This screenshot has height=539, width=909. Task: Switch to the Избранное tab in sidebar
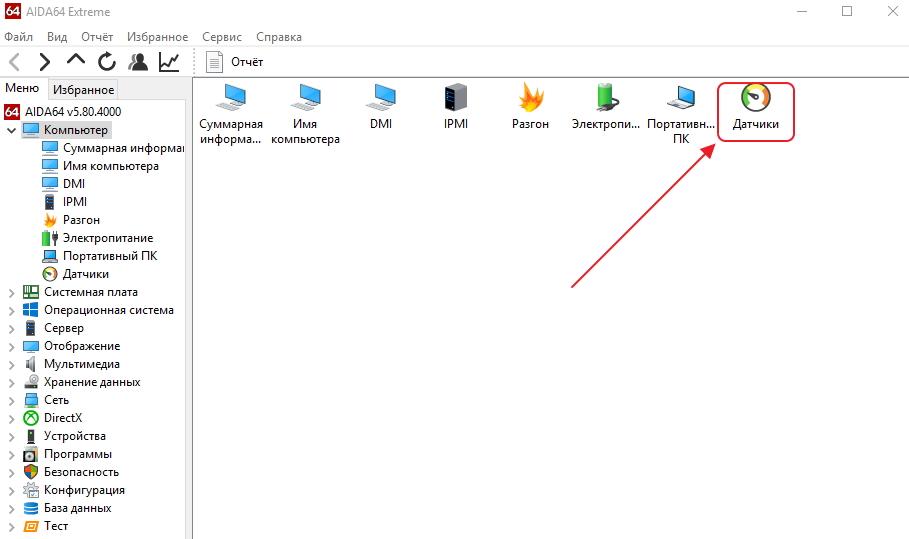(x=83, y=89)
